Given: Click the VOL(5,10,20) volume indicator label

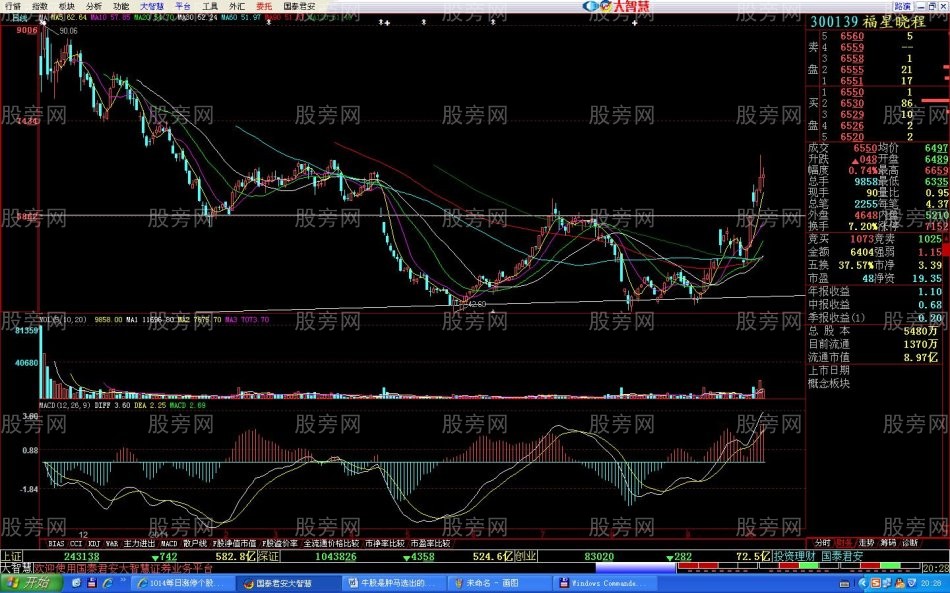Looking at the screenshot, I should [63, 319].
